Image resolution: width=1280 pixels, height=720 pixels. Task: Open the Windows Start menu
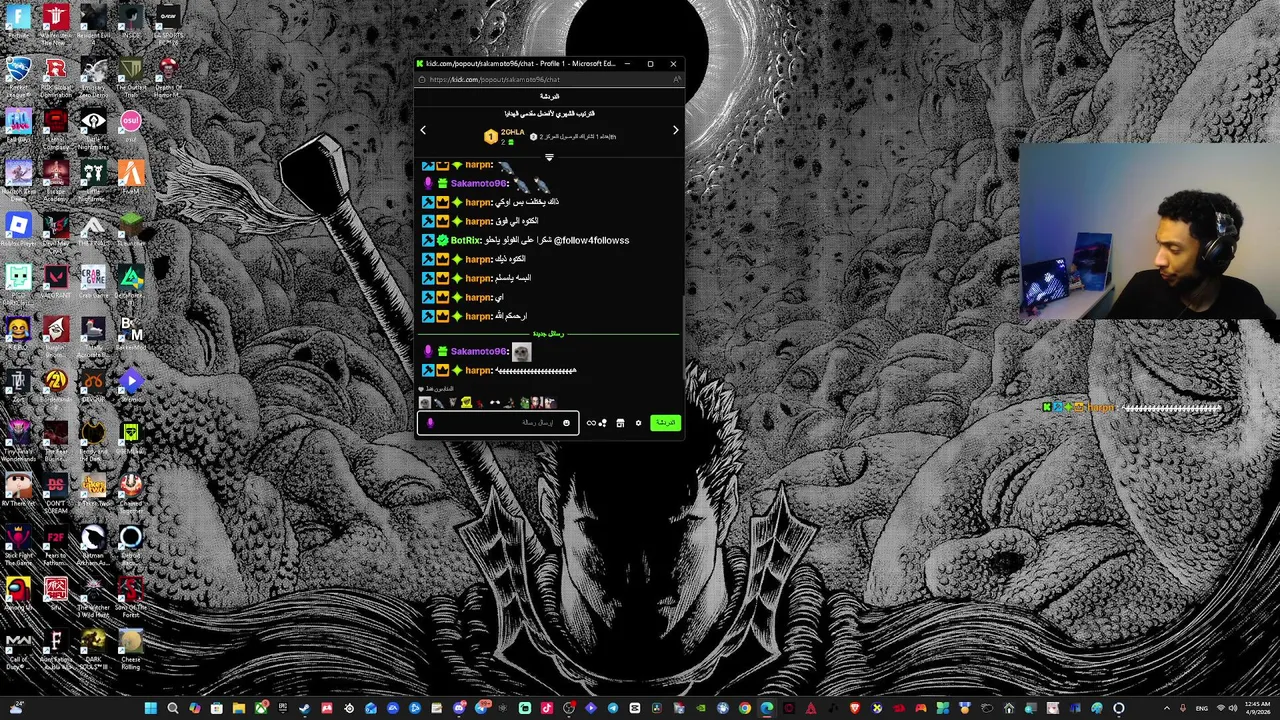(x=150, y=709)
